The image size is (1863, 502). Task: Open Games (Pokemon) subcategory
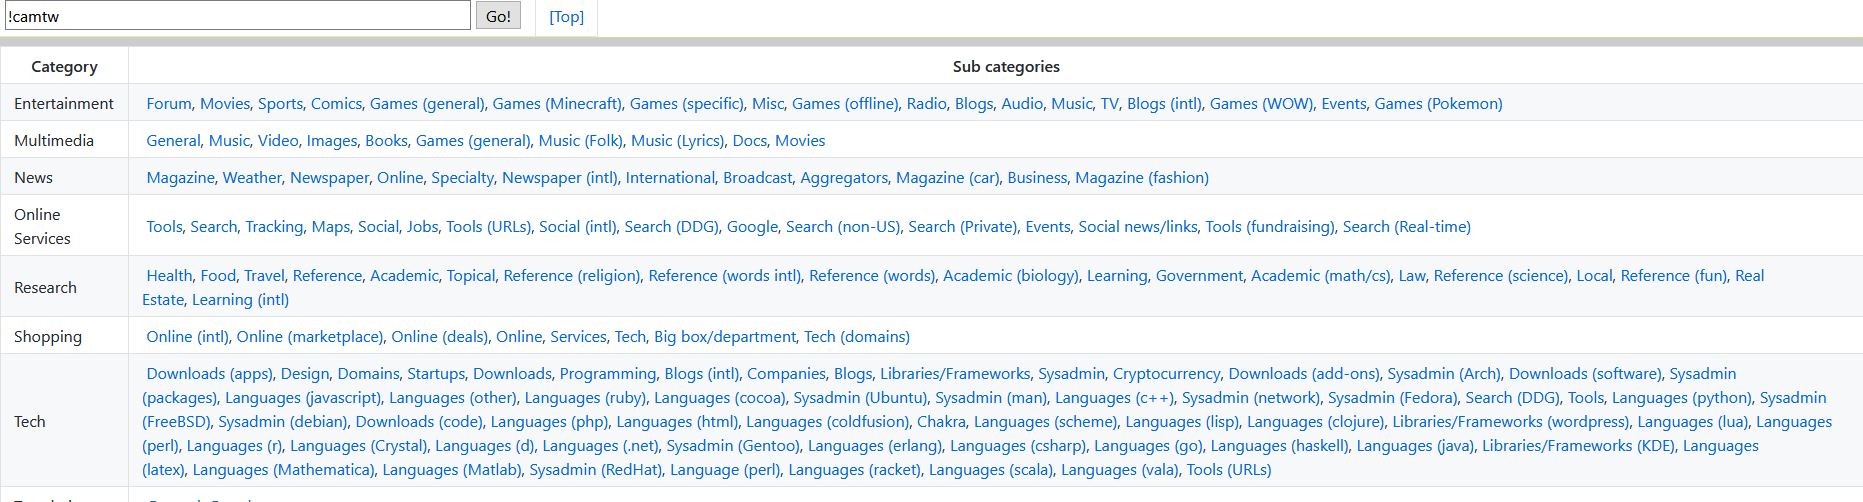pyautogui.click(x=1438, y=104)
